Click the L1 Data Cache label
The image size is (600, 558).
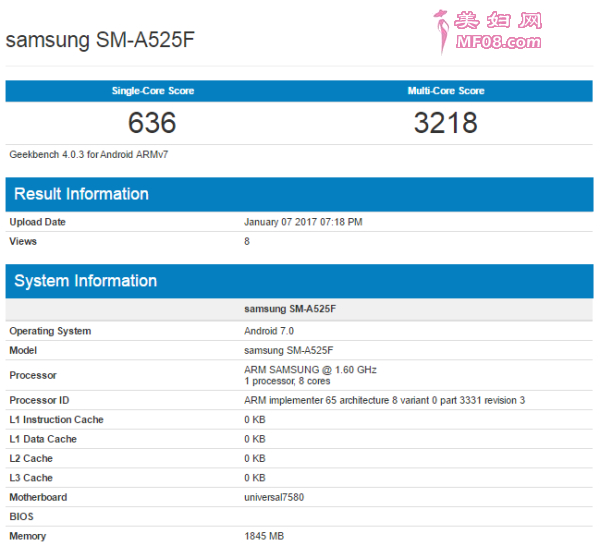(x=43, y=439)
